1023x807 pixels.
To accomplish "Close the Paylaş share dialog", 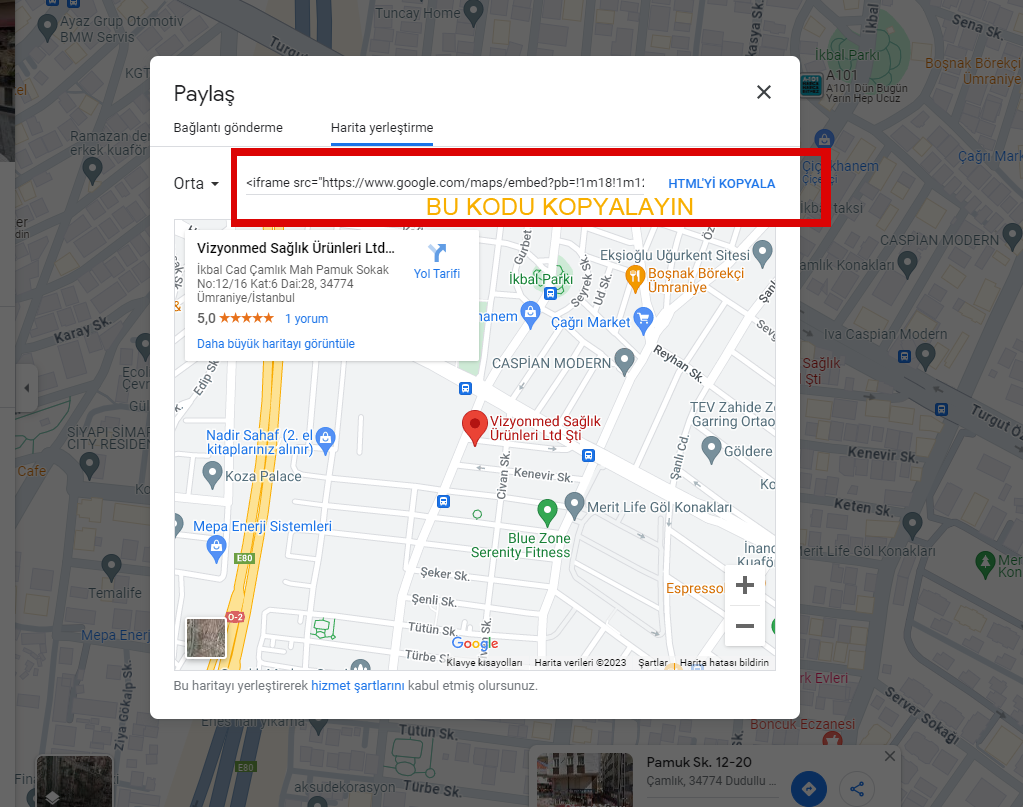I will point(763,92).
